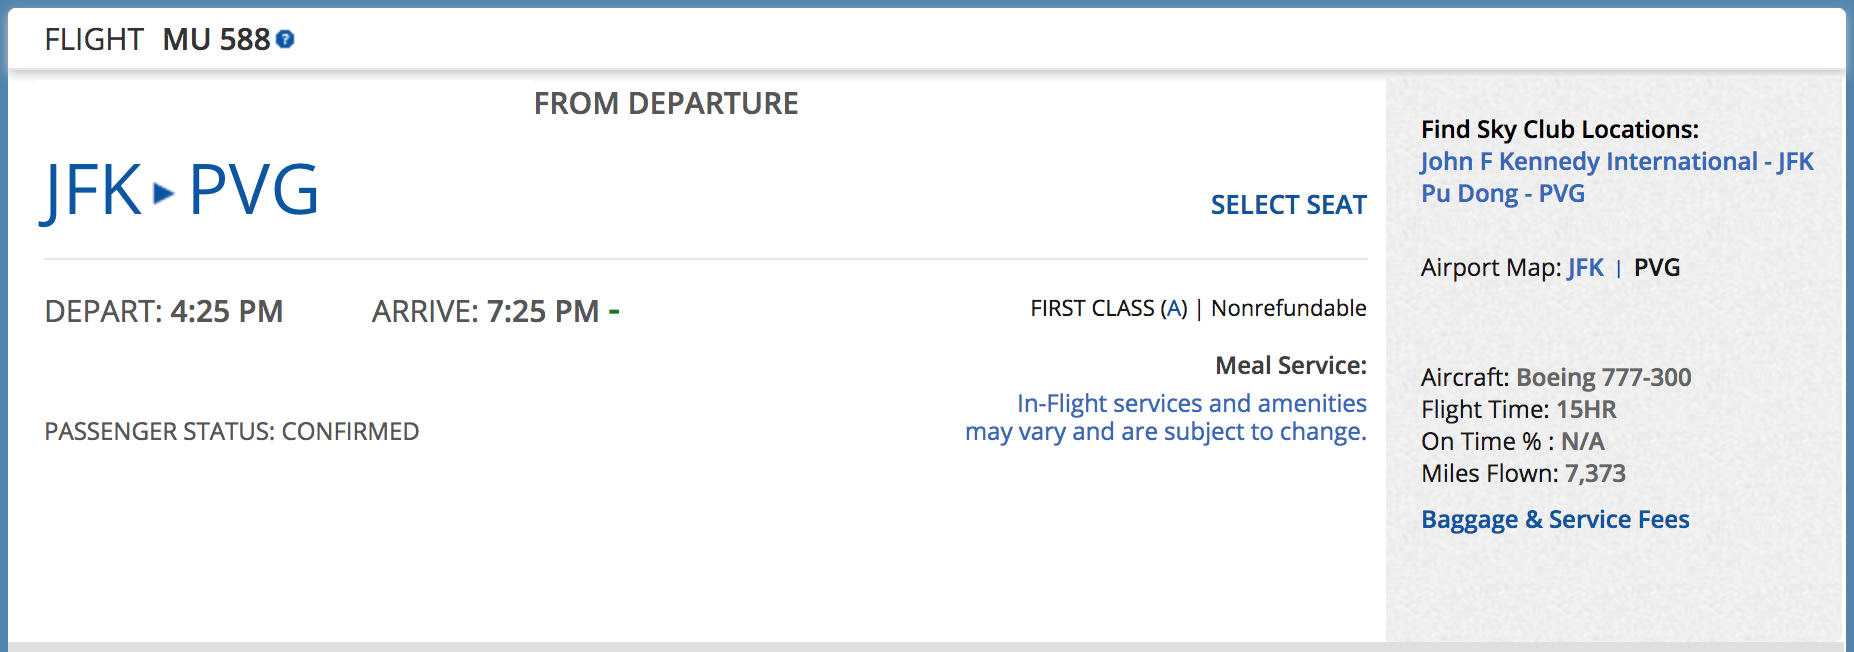This screenshot has width=1854, height=652.
Task: Open the SELECT SEAT link
Action: point(1288,205)
